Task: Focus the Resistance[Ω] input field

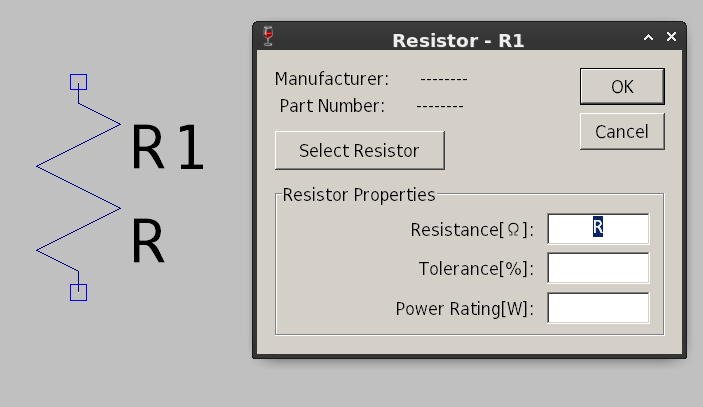Action: click(598, 229)
